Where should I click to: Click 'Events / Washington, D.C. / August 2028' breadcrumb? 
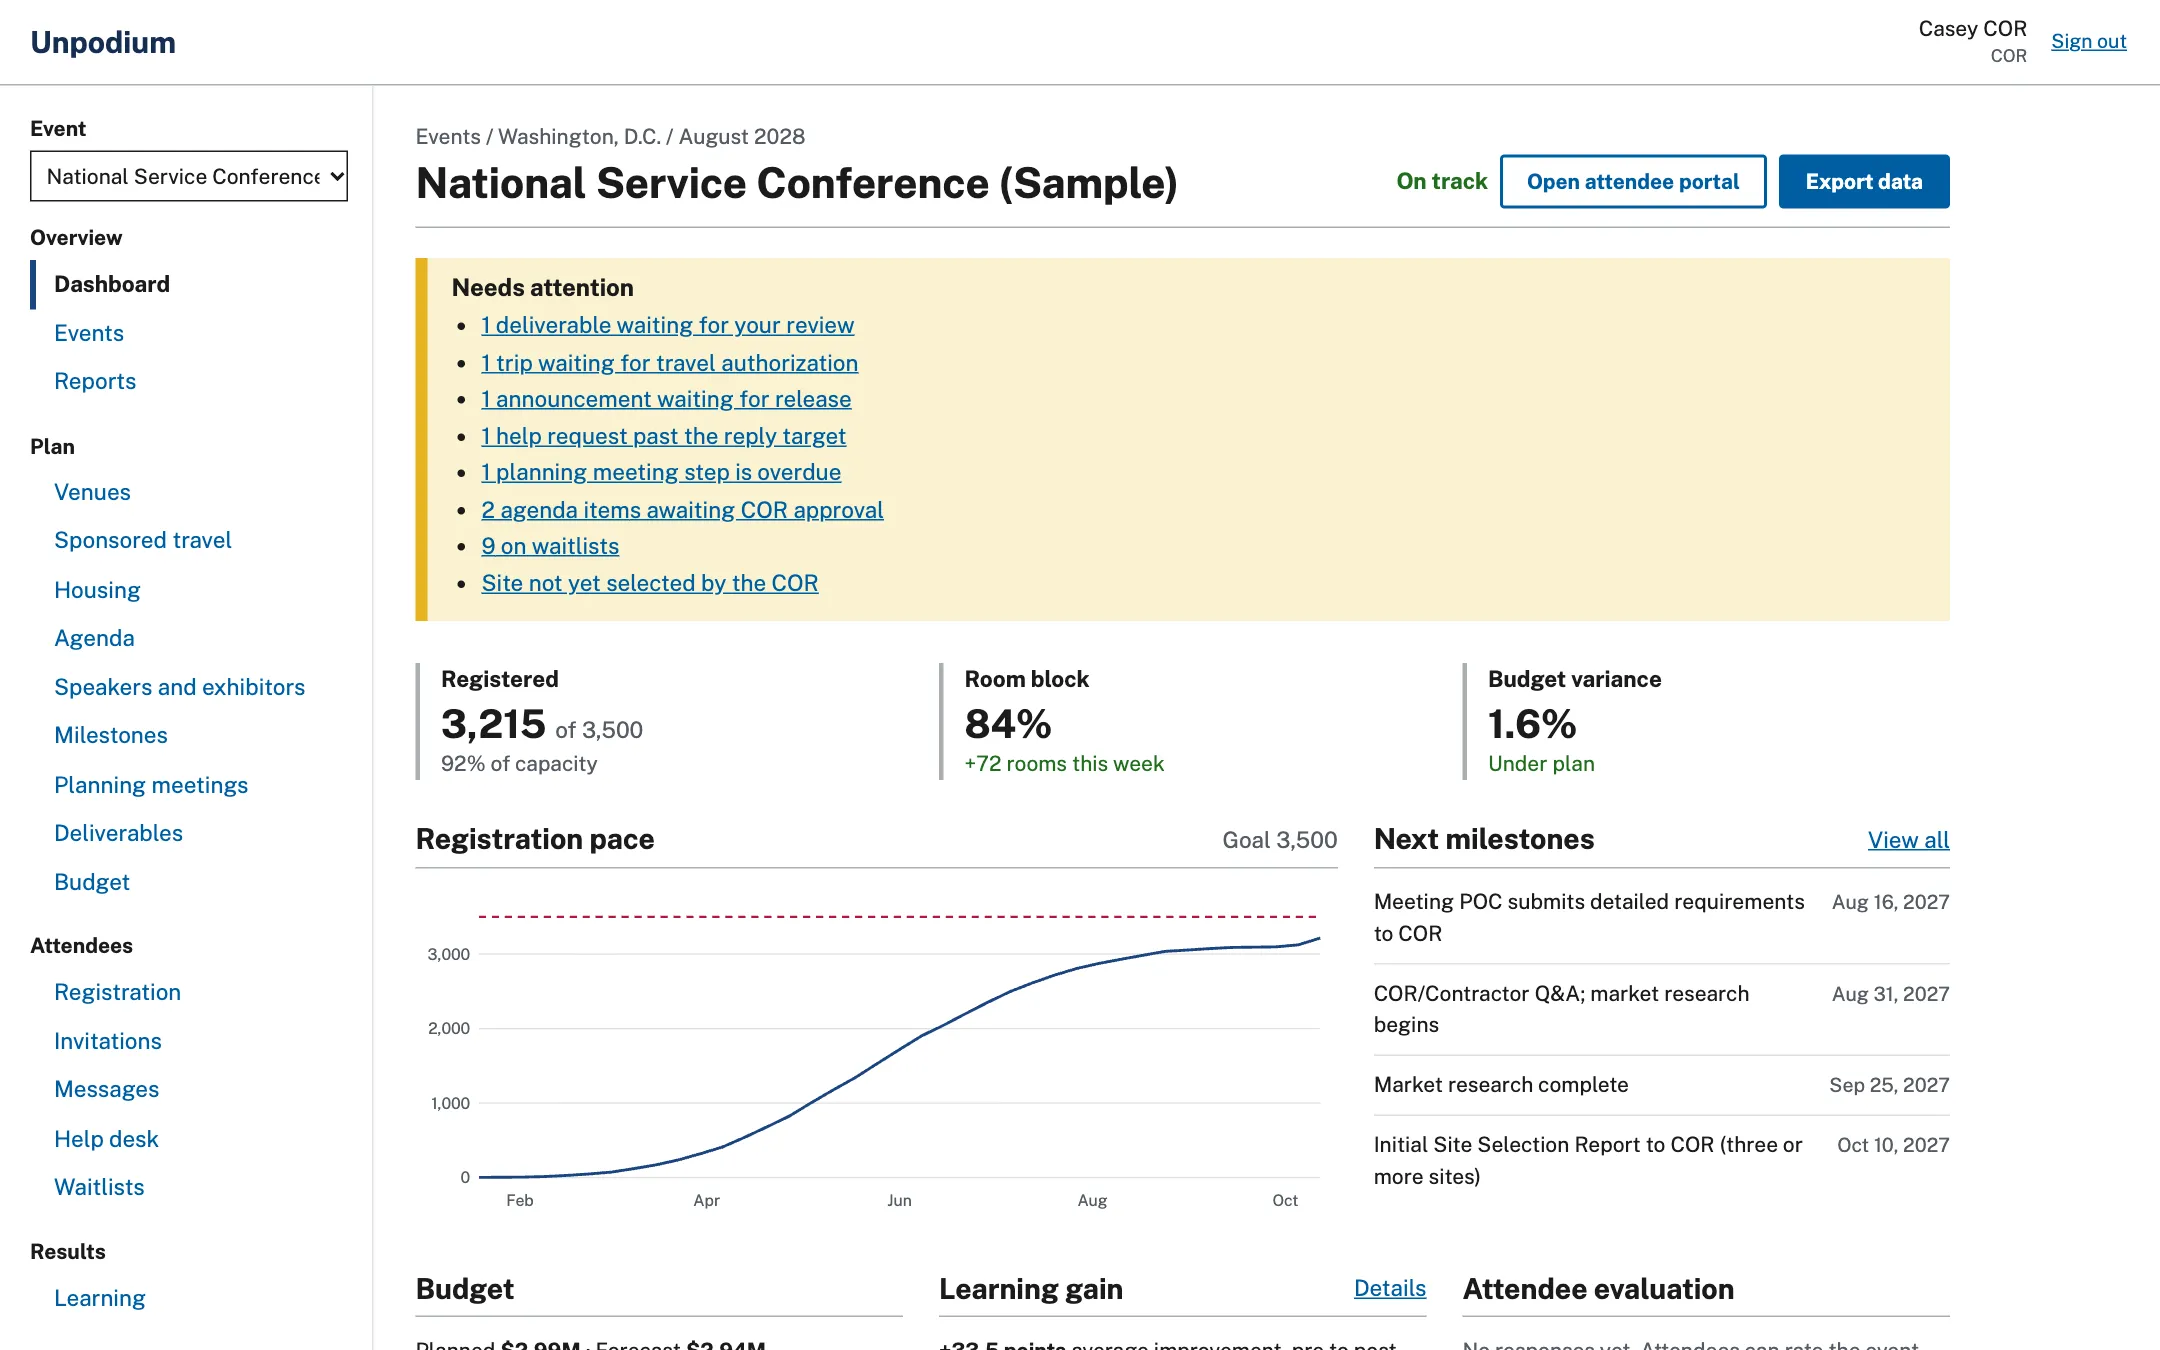tap(610, 136)
